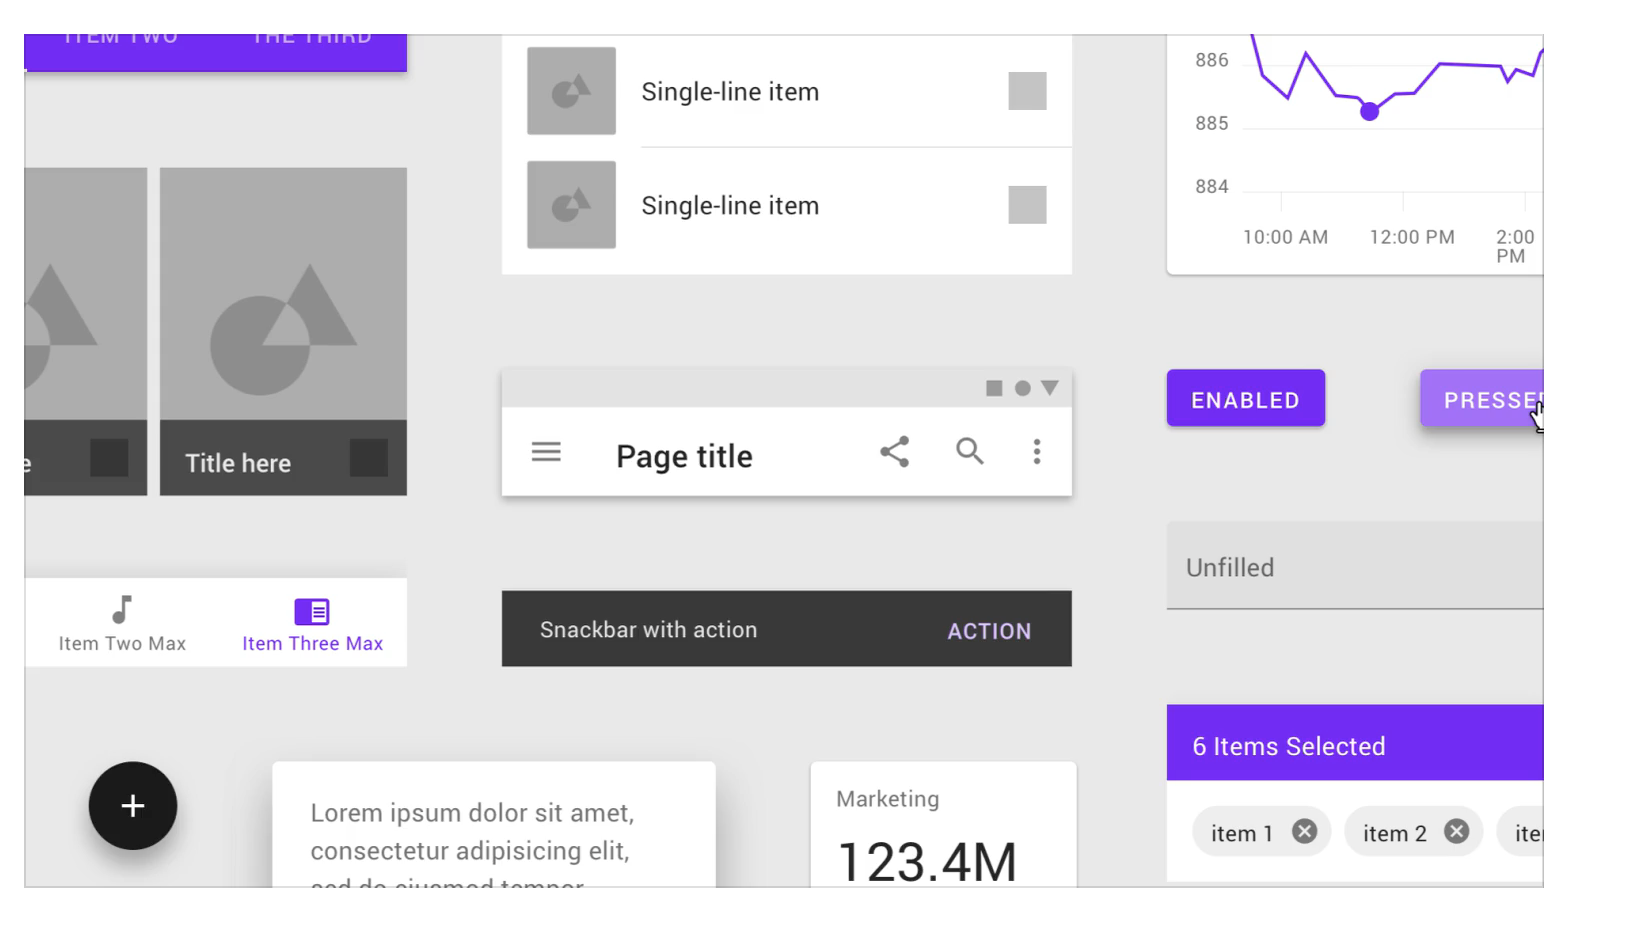The width and height of the screenshot is (1642, 940).
Task: Click the square icon in the status bar
Action: (994, 388)
